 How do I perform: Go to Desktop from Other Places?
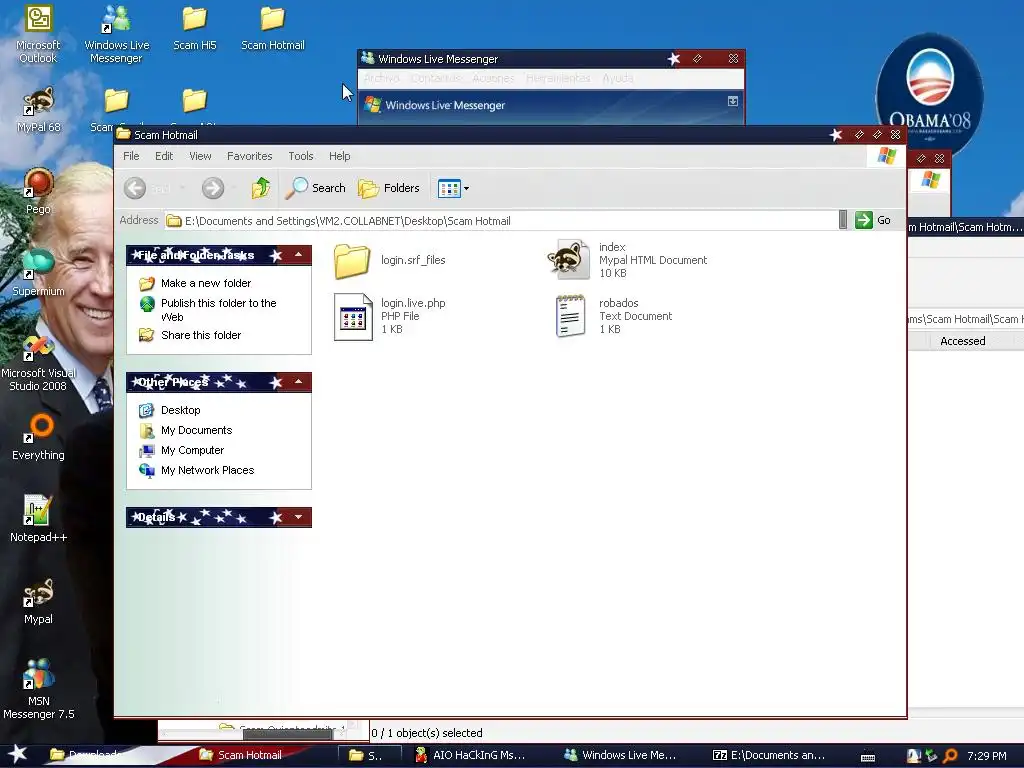coord(180,410)
